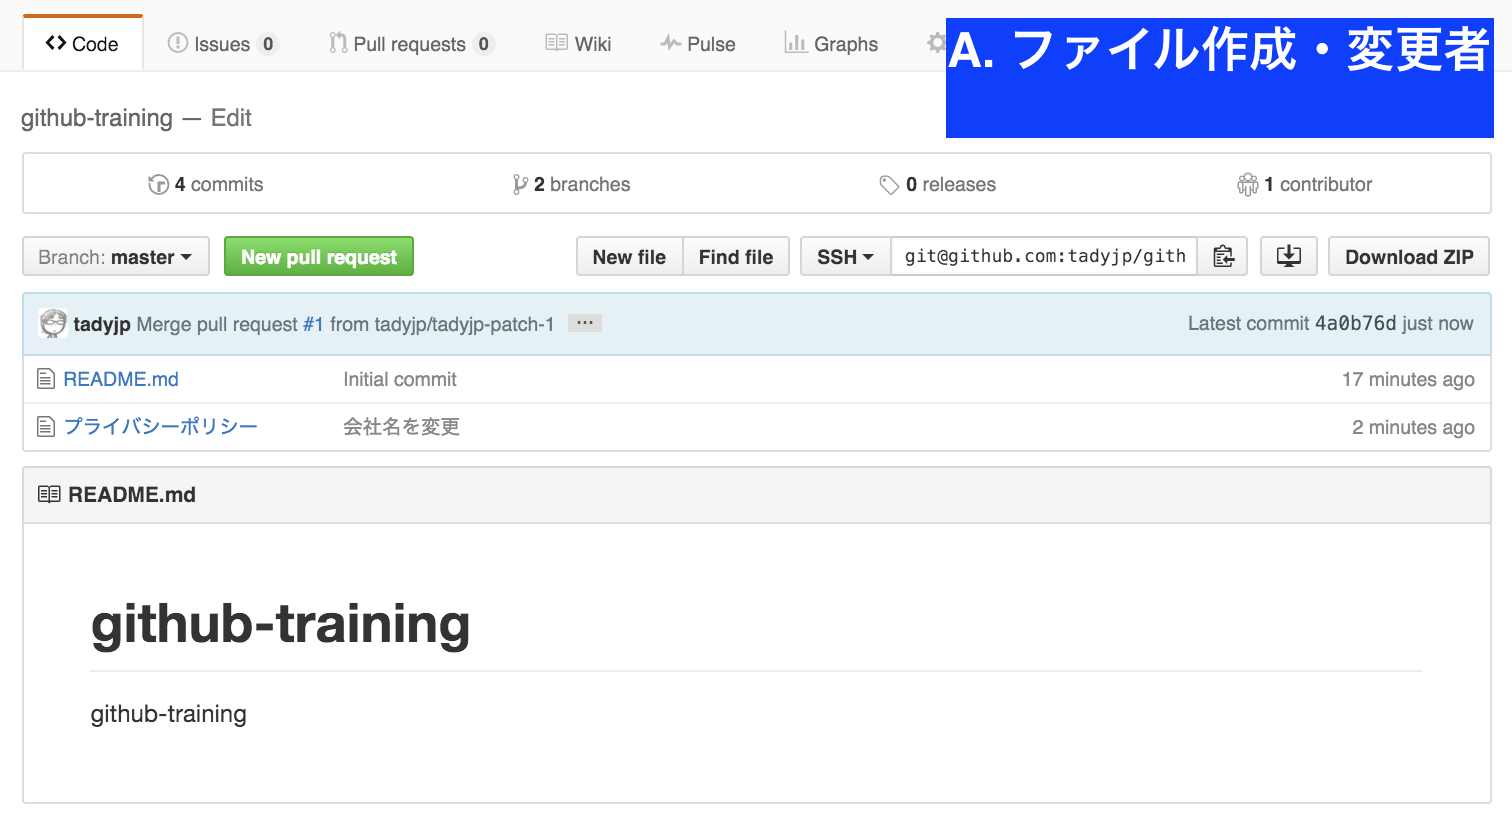
Task: Click the 17 minutes ago timestamp
Action: pyautogui.click(x=1408, y=379)
